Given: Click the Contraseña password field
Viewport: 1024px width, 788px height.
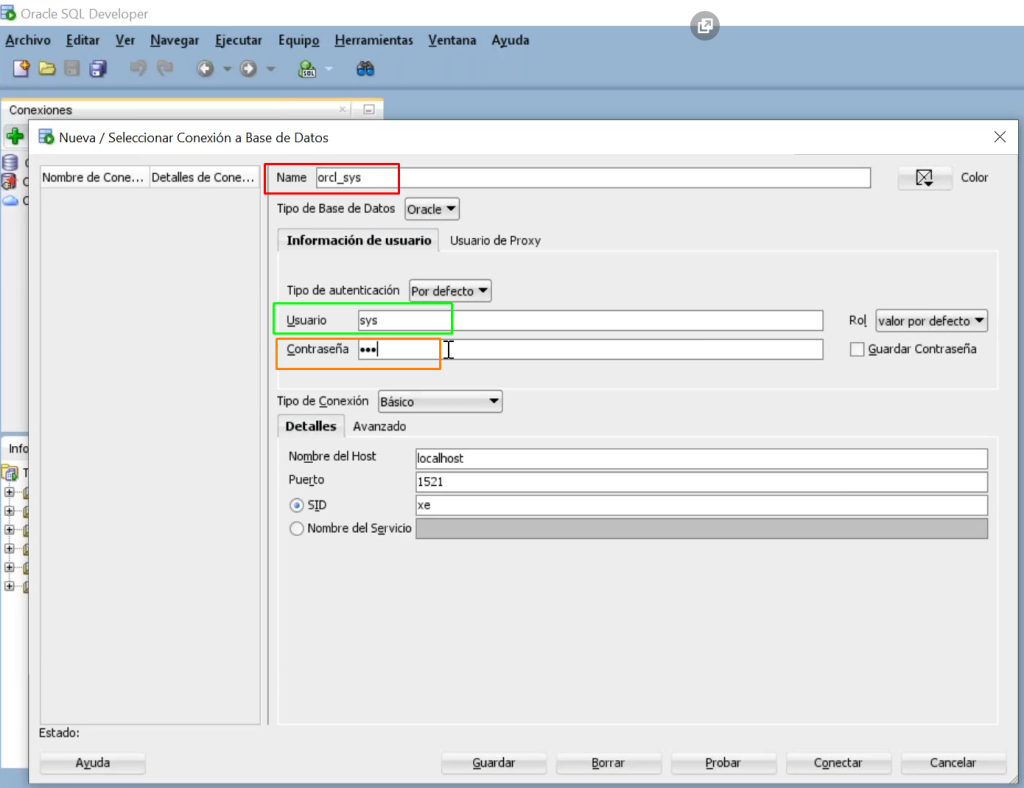Looking at the screenshot, I should (590, 349).
